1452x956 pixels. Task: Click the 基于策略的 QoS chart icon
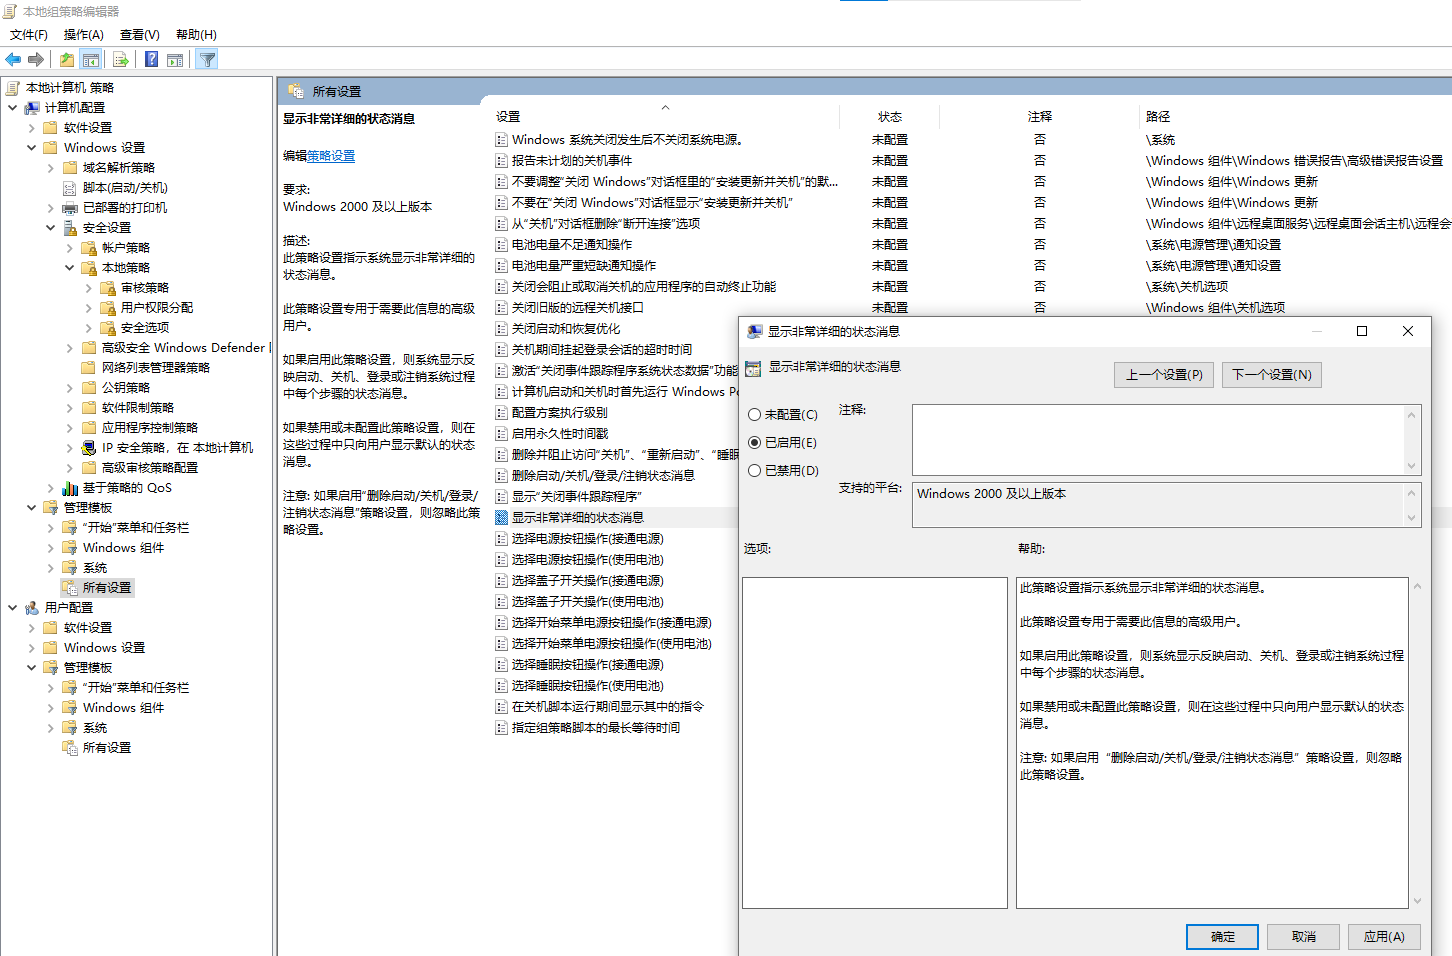[x=70, y=488]
